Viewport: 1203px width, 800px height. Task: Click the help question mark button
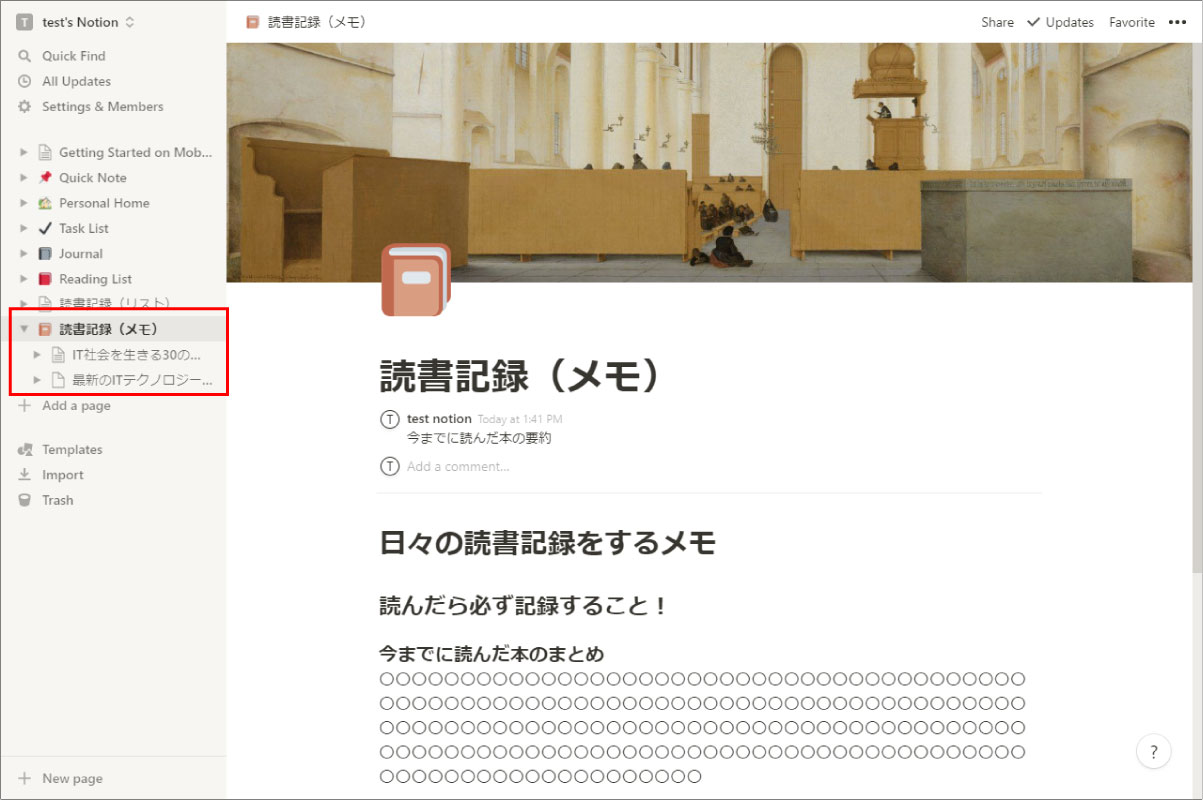pos(1153,752)
